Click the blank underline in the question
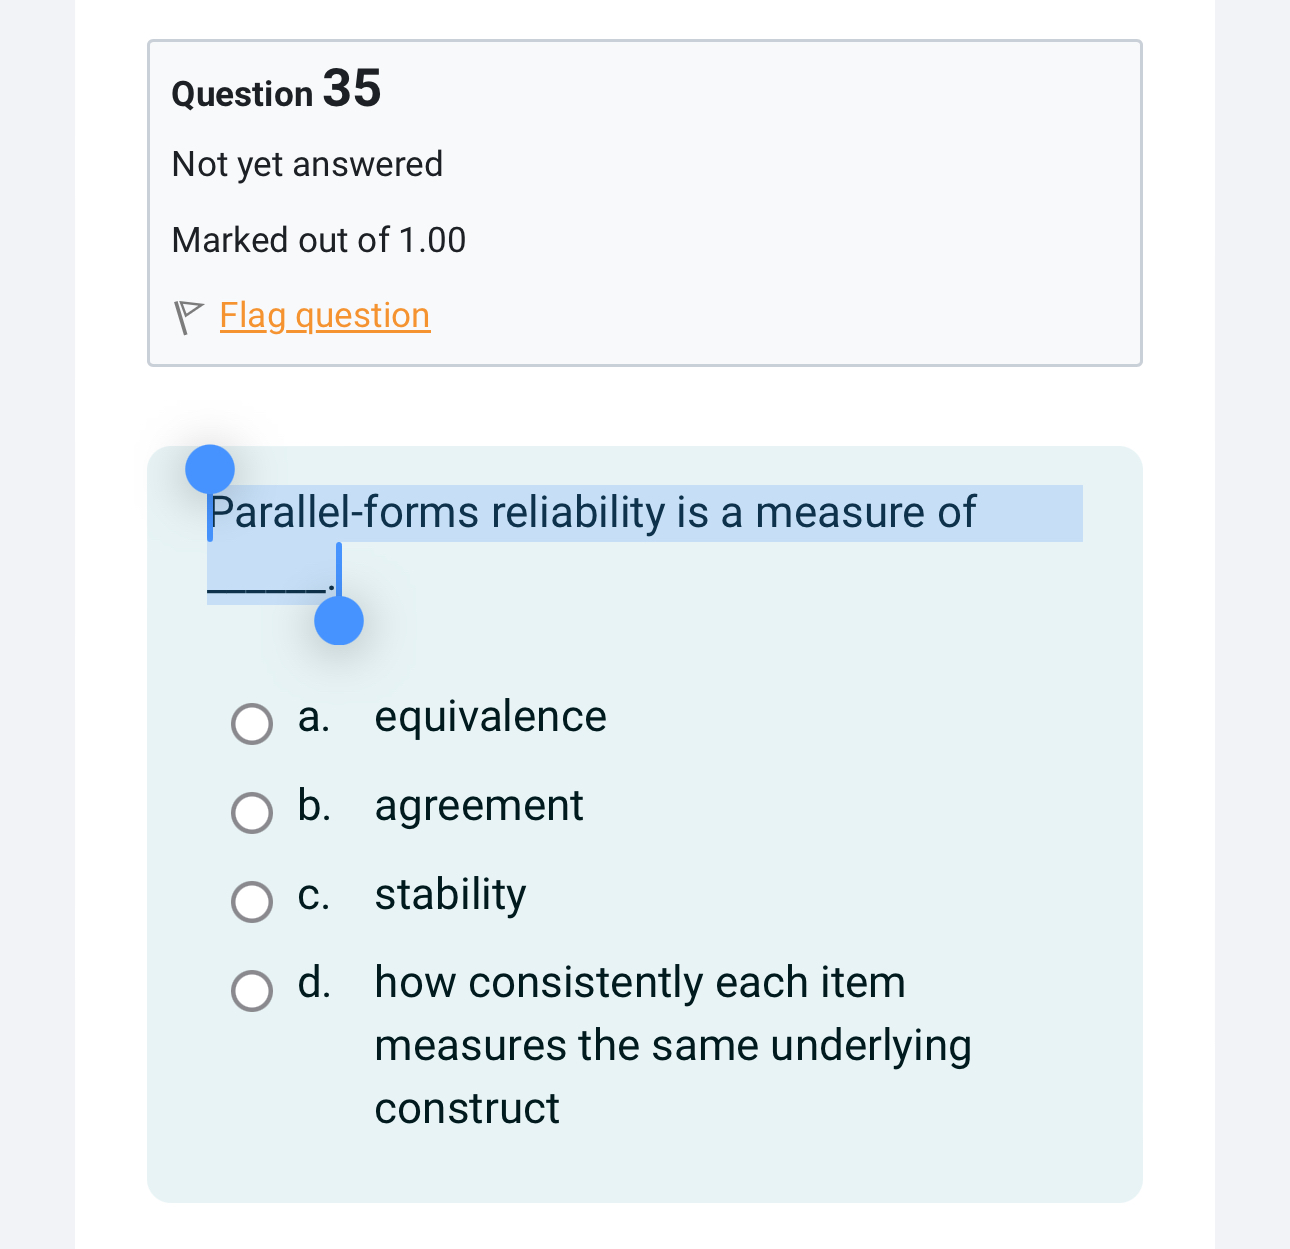Image resolution: width=1290 pixels, height=1249 pixels. (x=267, y=592)
